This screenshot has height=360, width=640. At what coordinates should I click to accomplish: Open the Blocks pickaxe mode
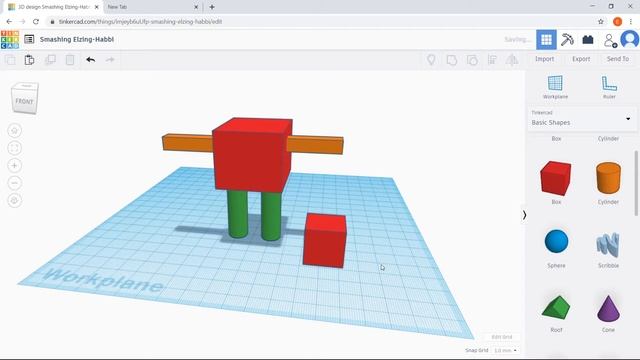pyautogui.click(x=567, y=40)
